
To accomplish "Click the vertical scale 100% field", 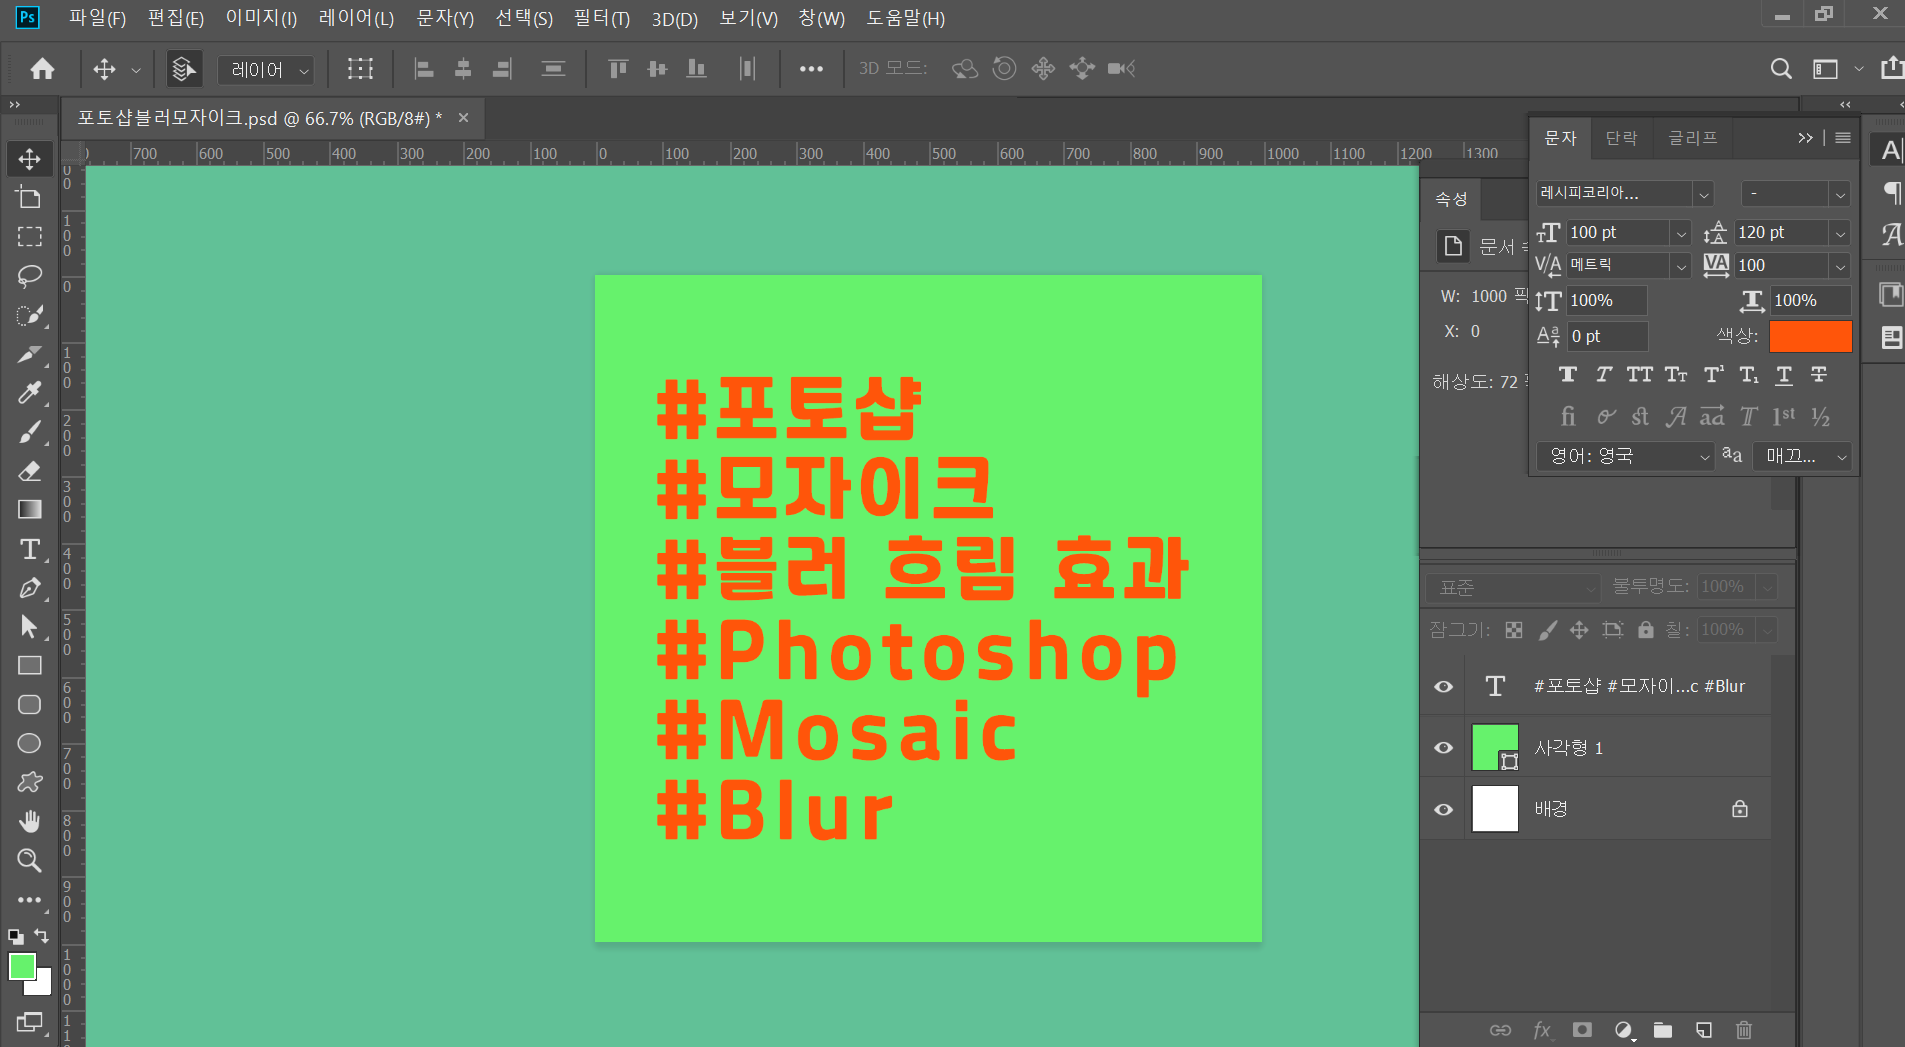I will (x=1606, y=301).
